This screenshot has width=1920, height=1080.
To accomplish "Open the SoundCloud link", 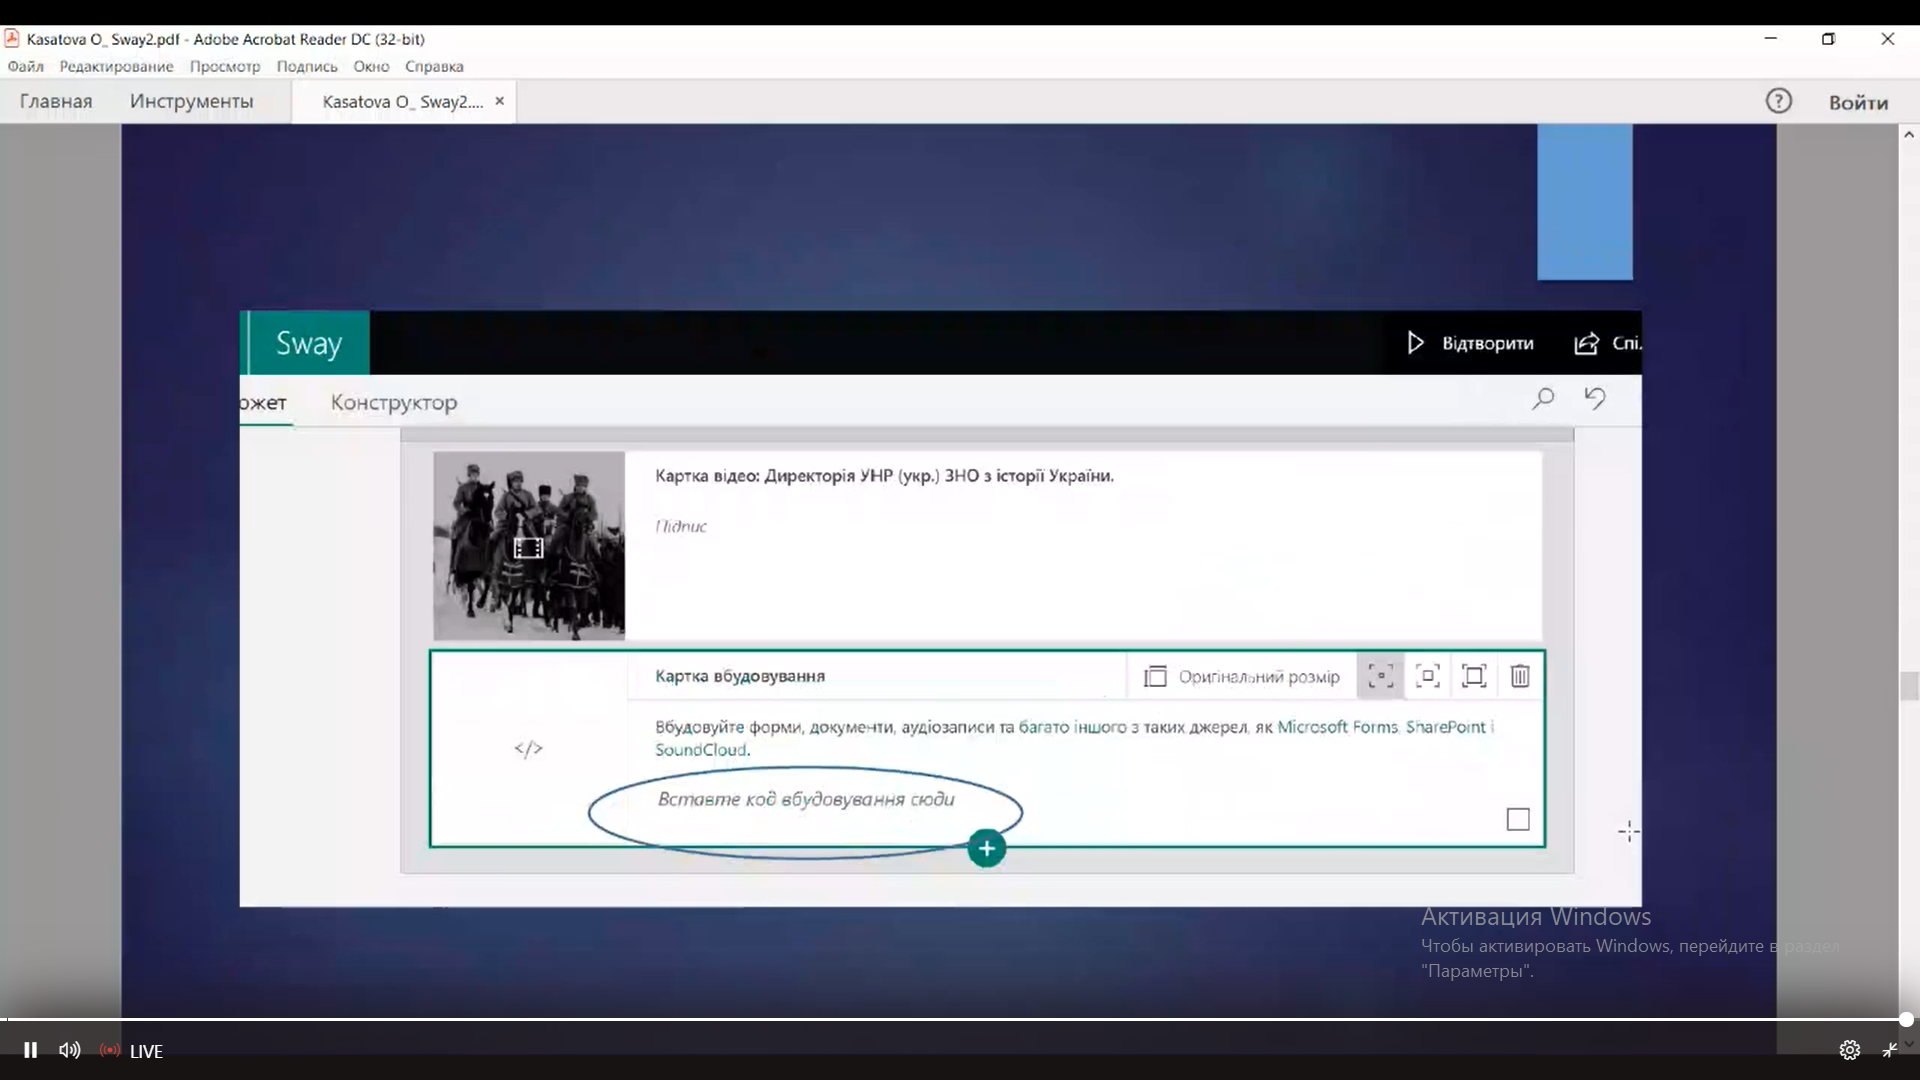I will click(x=701, y=750).
